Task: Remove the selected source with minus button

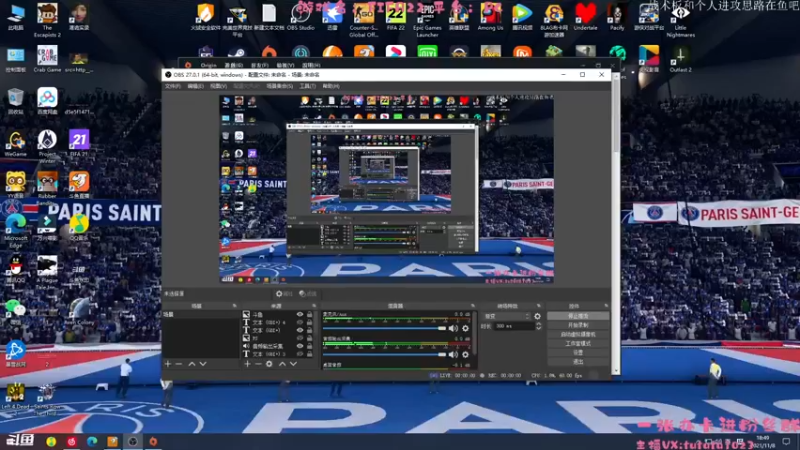Action: [x=258, y=364]
